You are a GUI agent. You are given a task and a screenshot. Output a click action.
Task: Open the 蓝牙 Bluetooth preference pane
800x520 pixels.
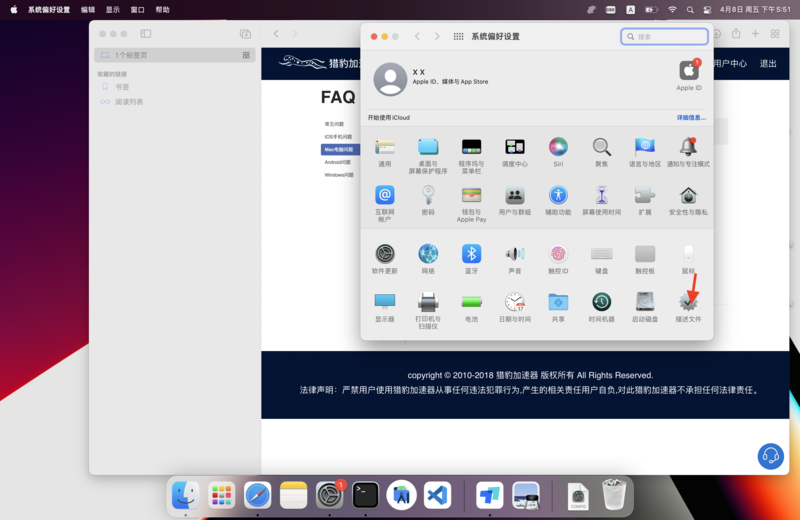pos(471,254)
